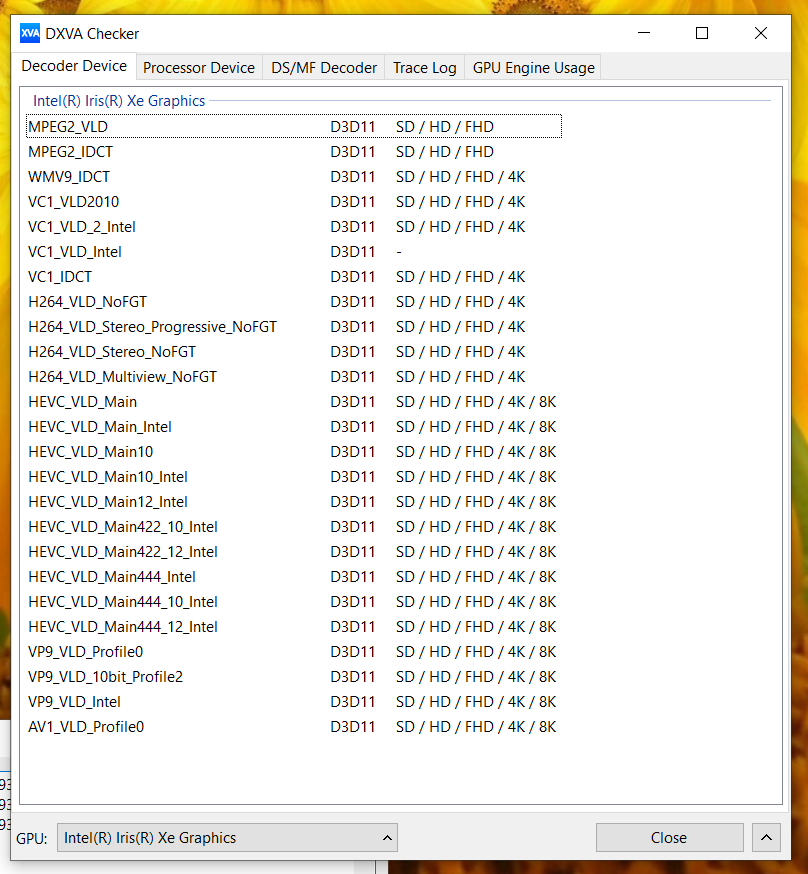Select the HEVC_VLD_Main422_12_Intel row
The width and height of the screenshot is (808, 874).
click(x=294, y=552)
